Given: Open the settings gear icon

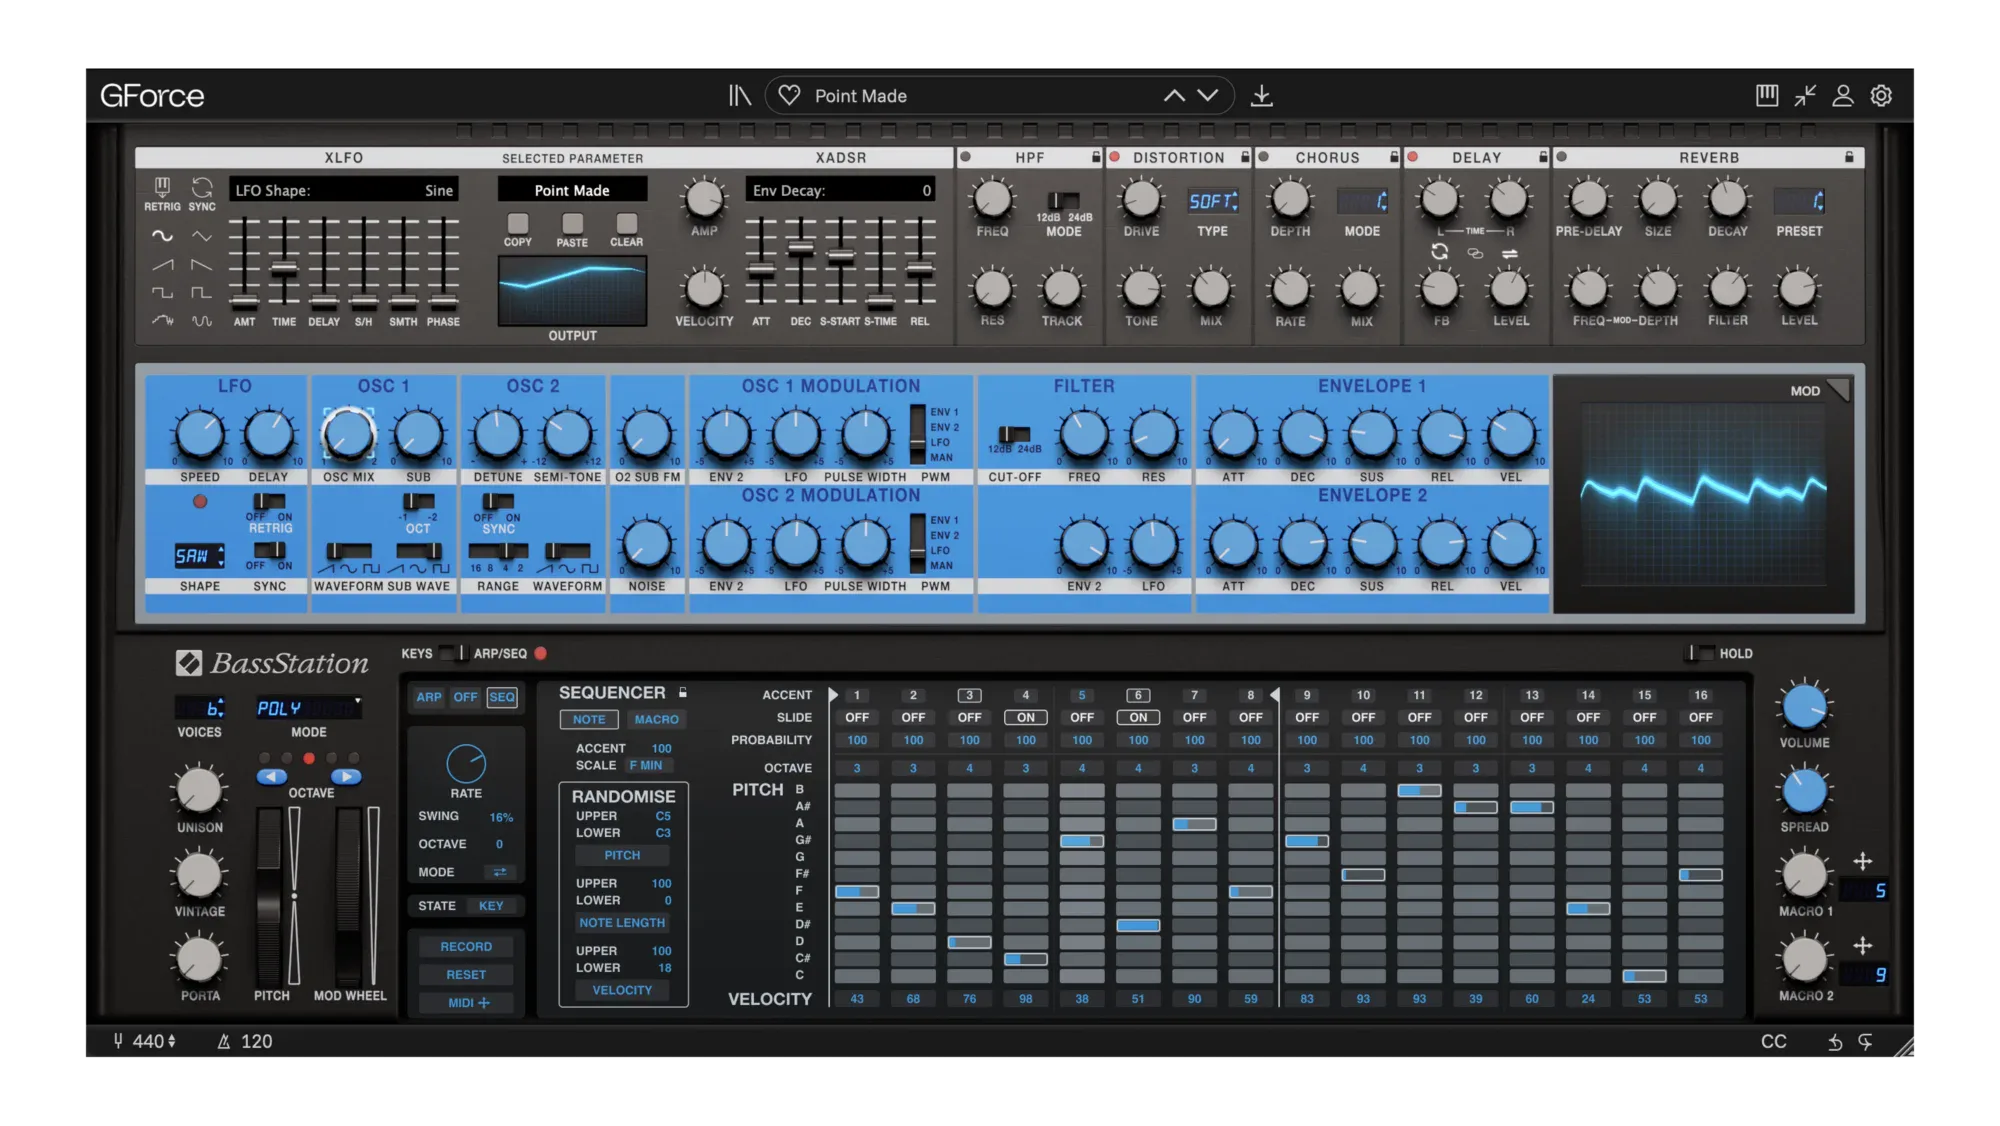Looking at the screenshot, I should click(1881, 95).
